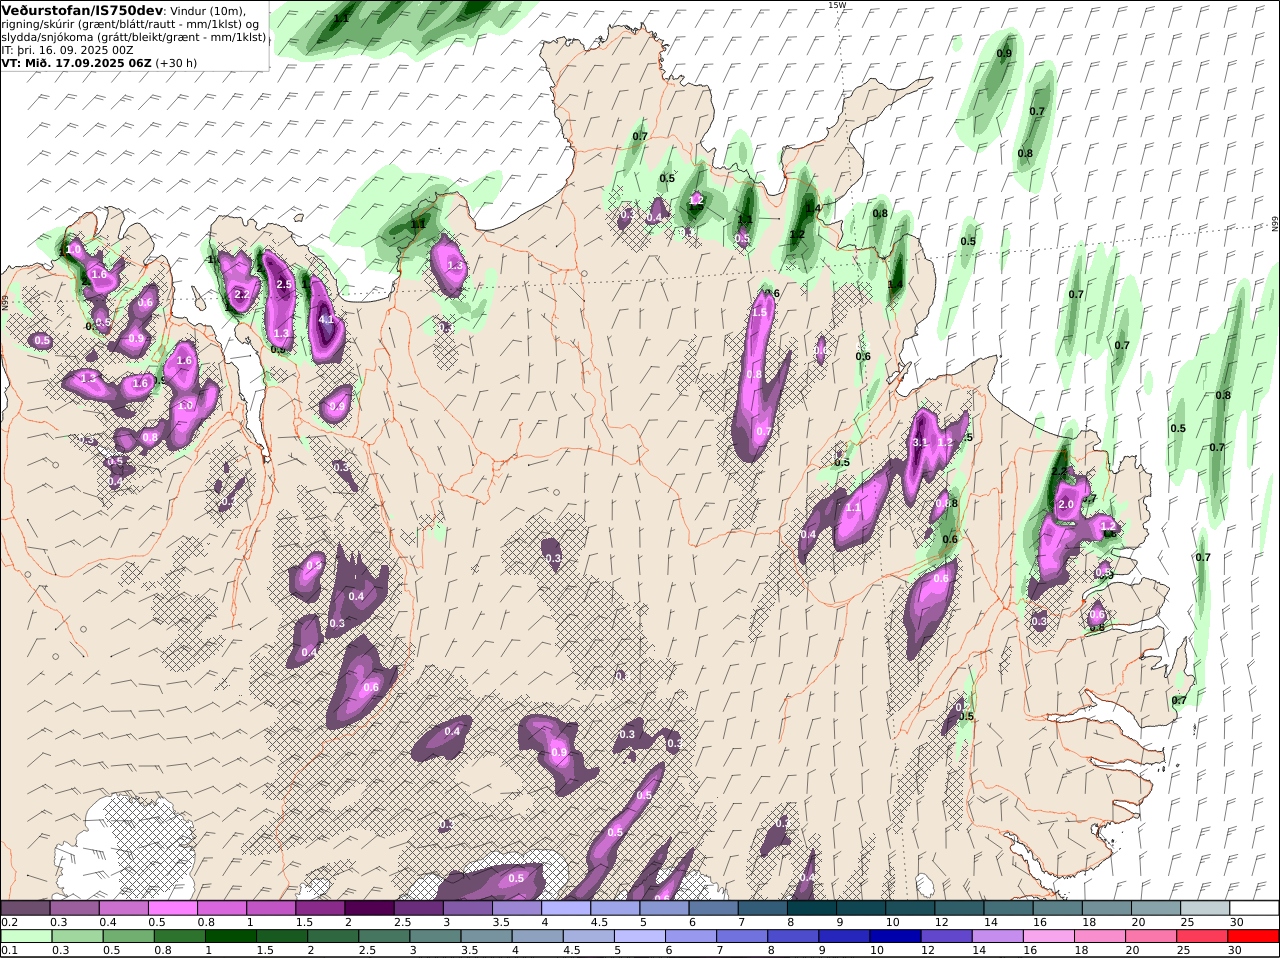Image resolution: width=1280 pixels, height=958 pixels.
Task: Click the deep blue 10–12 rain legend swatch
Action: click(x=897, y=937)
